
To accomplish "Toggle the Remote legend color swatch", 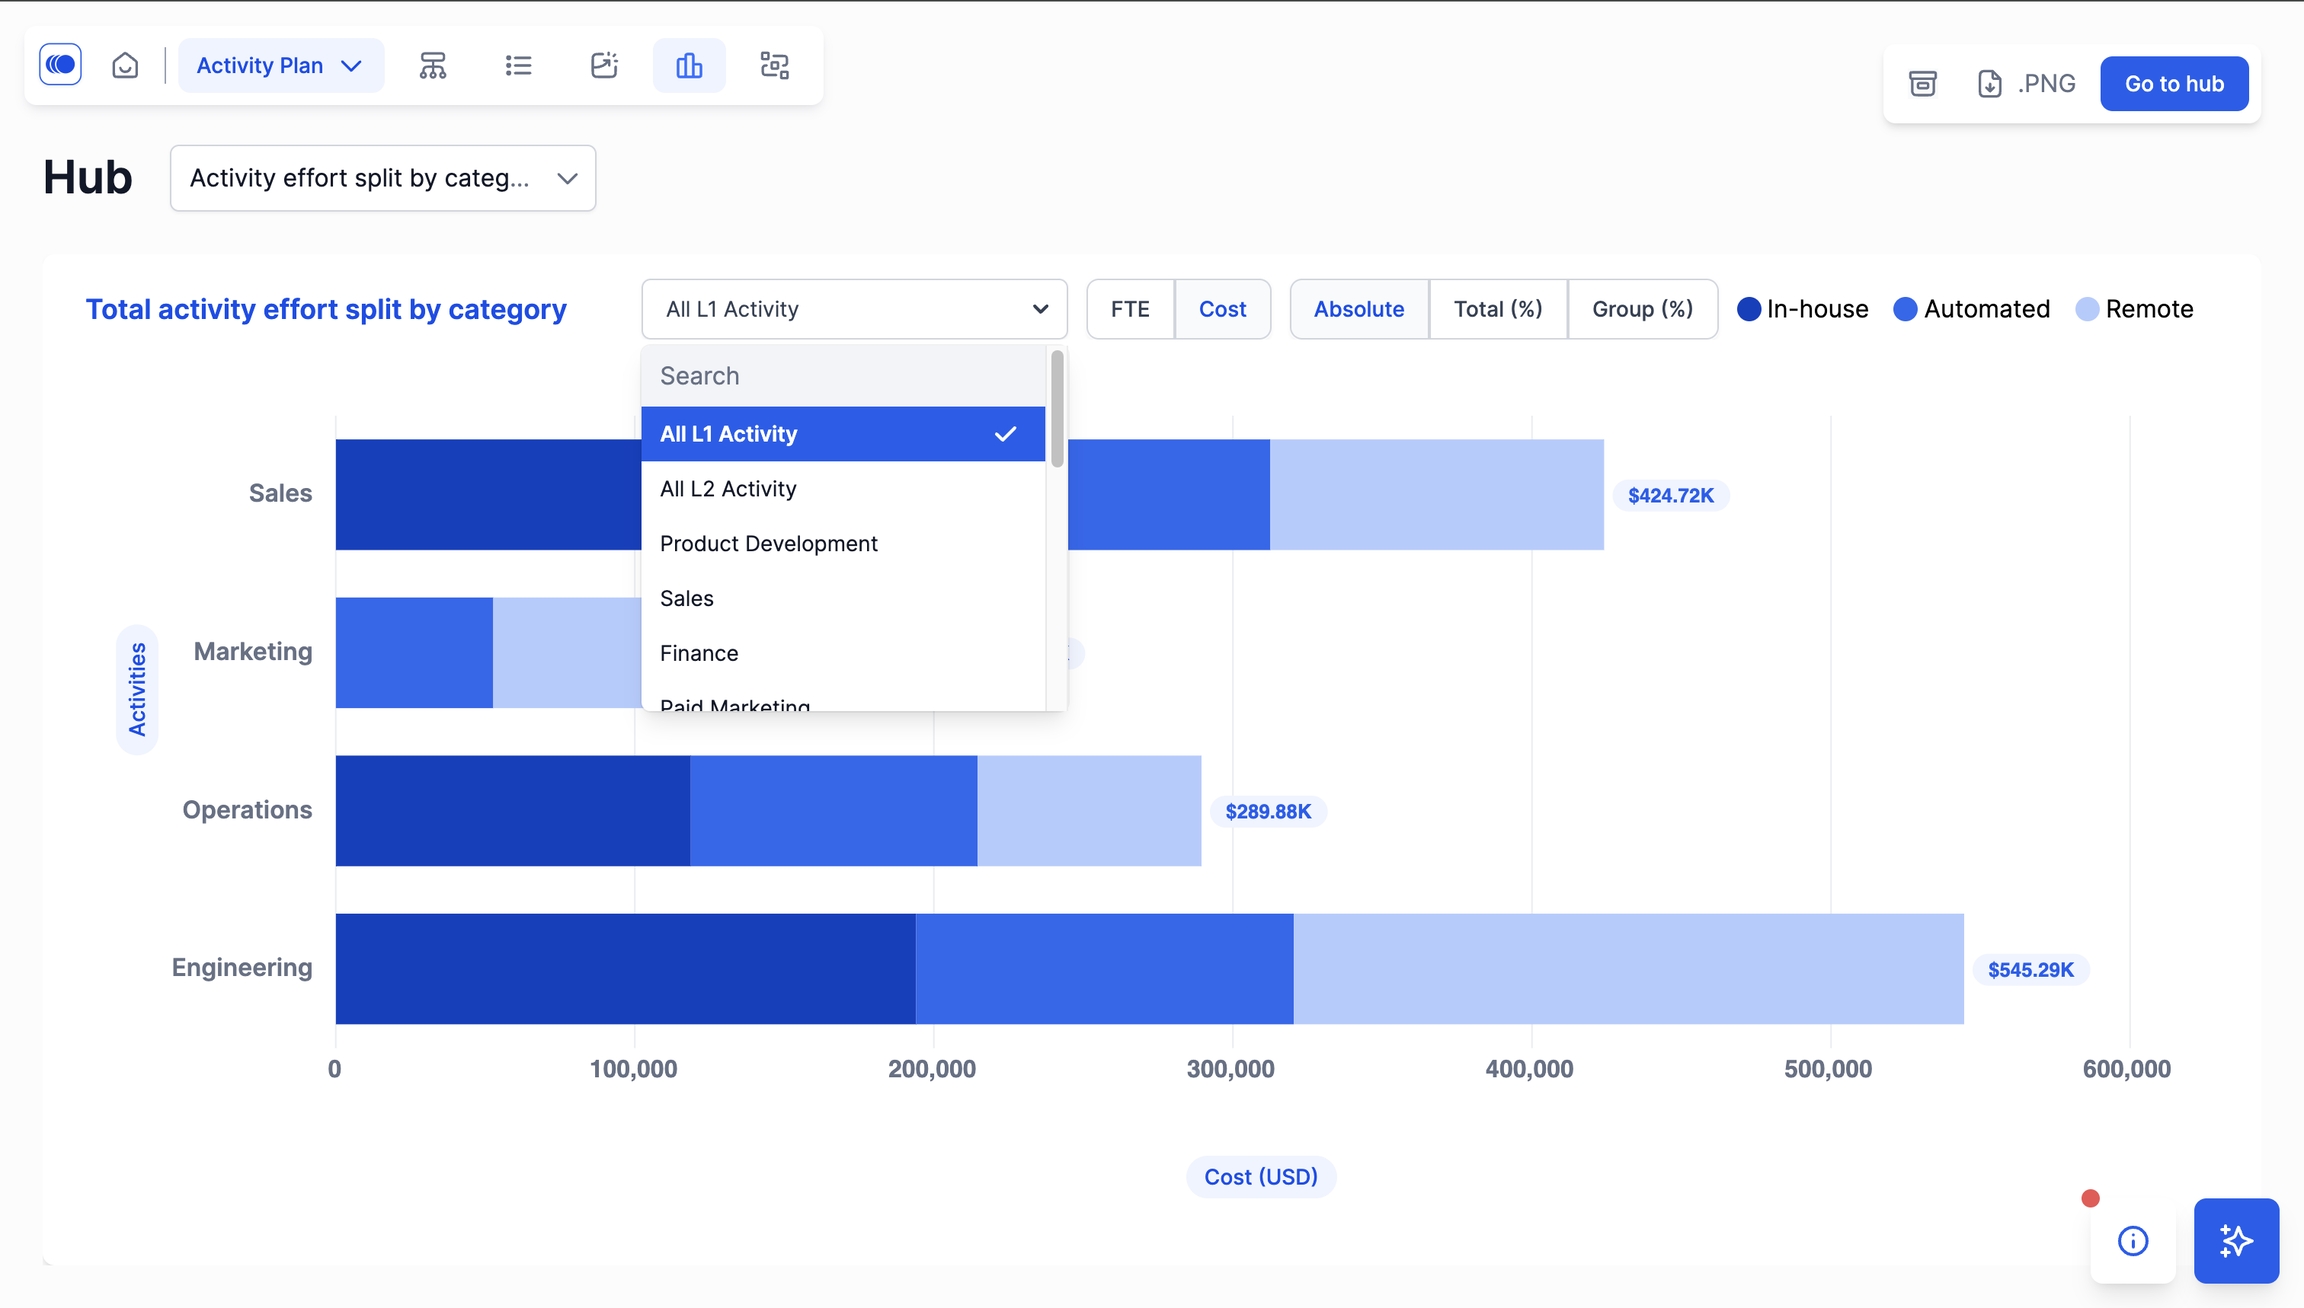I will click(2087, 310).
